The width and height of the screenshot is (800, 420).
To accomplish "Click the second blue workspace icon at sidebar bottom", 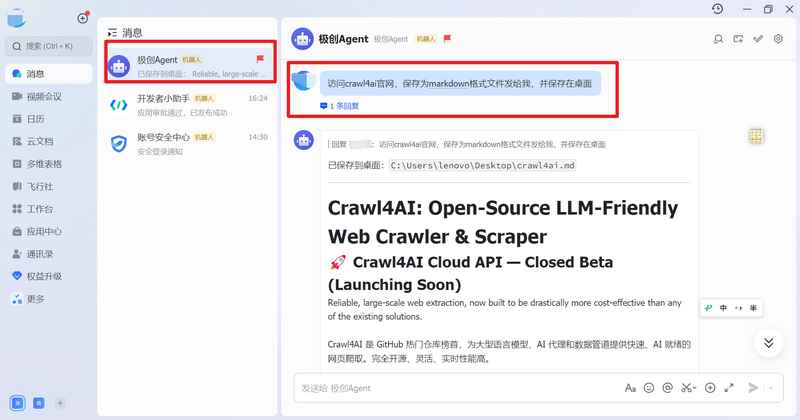I will pos(39,403).
